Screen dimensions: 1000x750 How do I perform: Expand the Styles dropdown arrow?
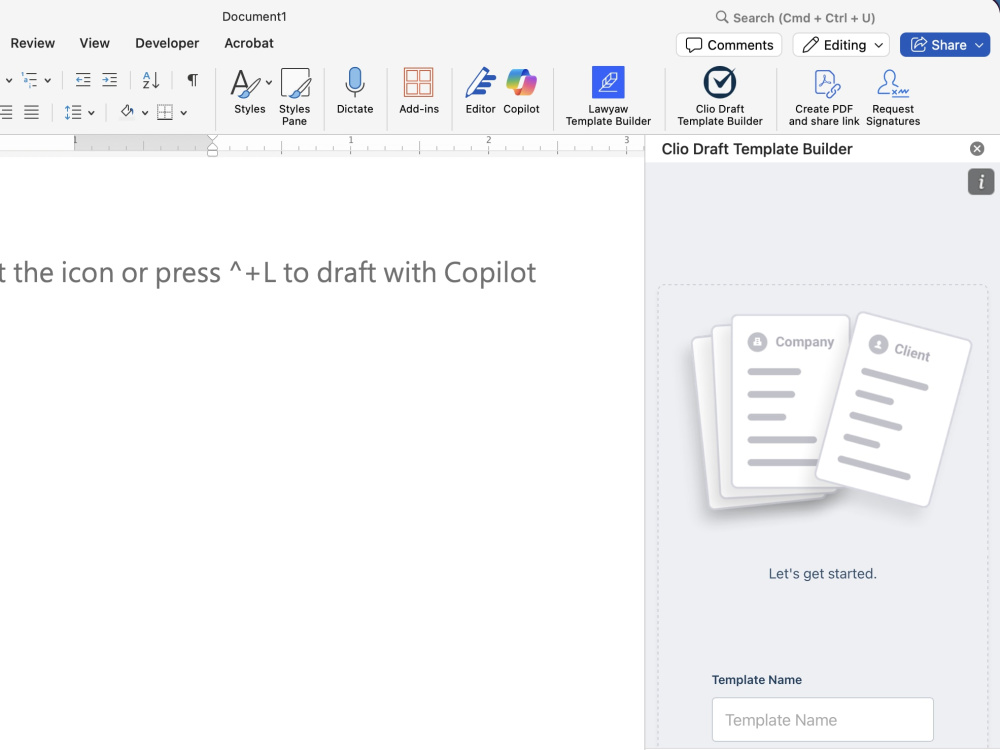(268, 82)
